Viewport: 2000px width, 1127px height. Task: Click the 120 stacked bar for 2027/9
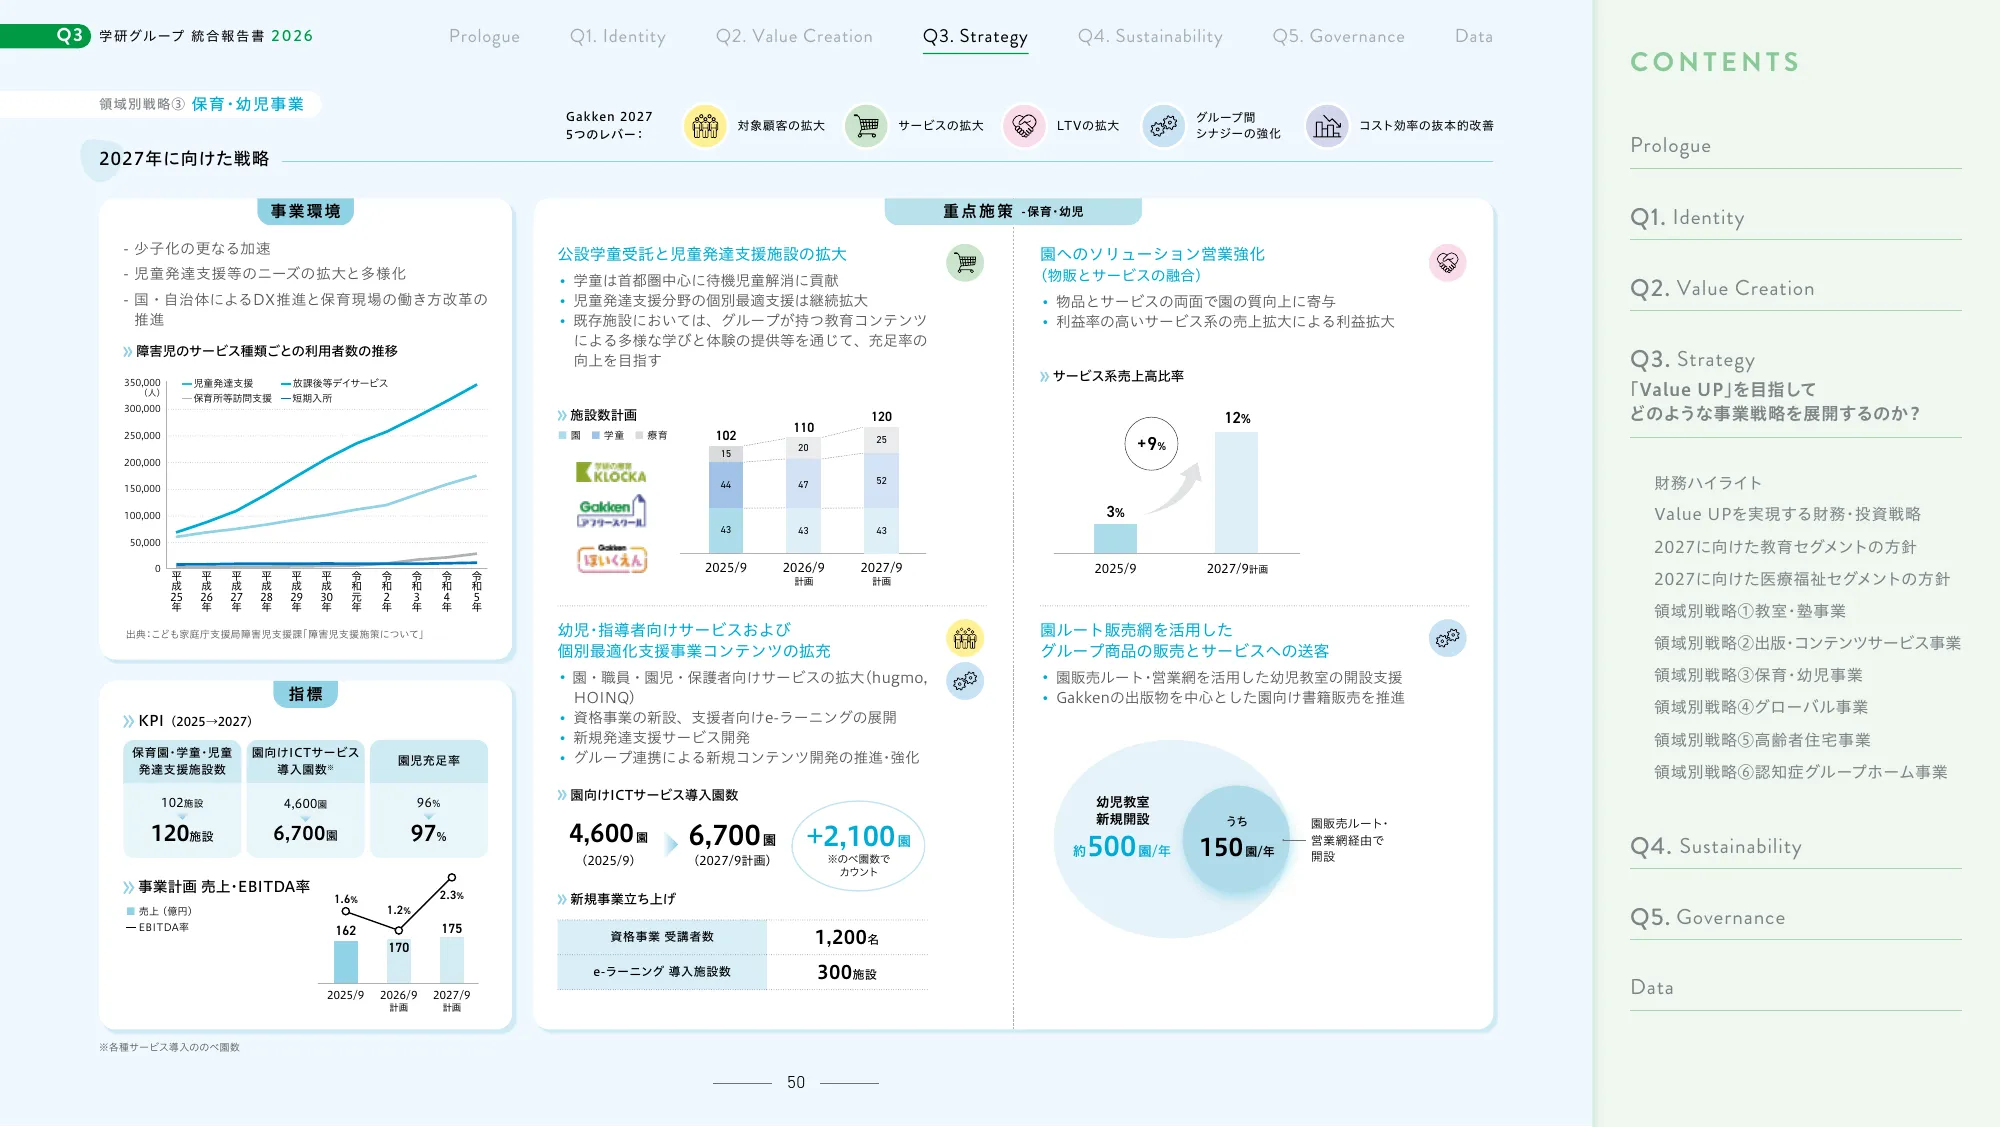881,490
